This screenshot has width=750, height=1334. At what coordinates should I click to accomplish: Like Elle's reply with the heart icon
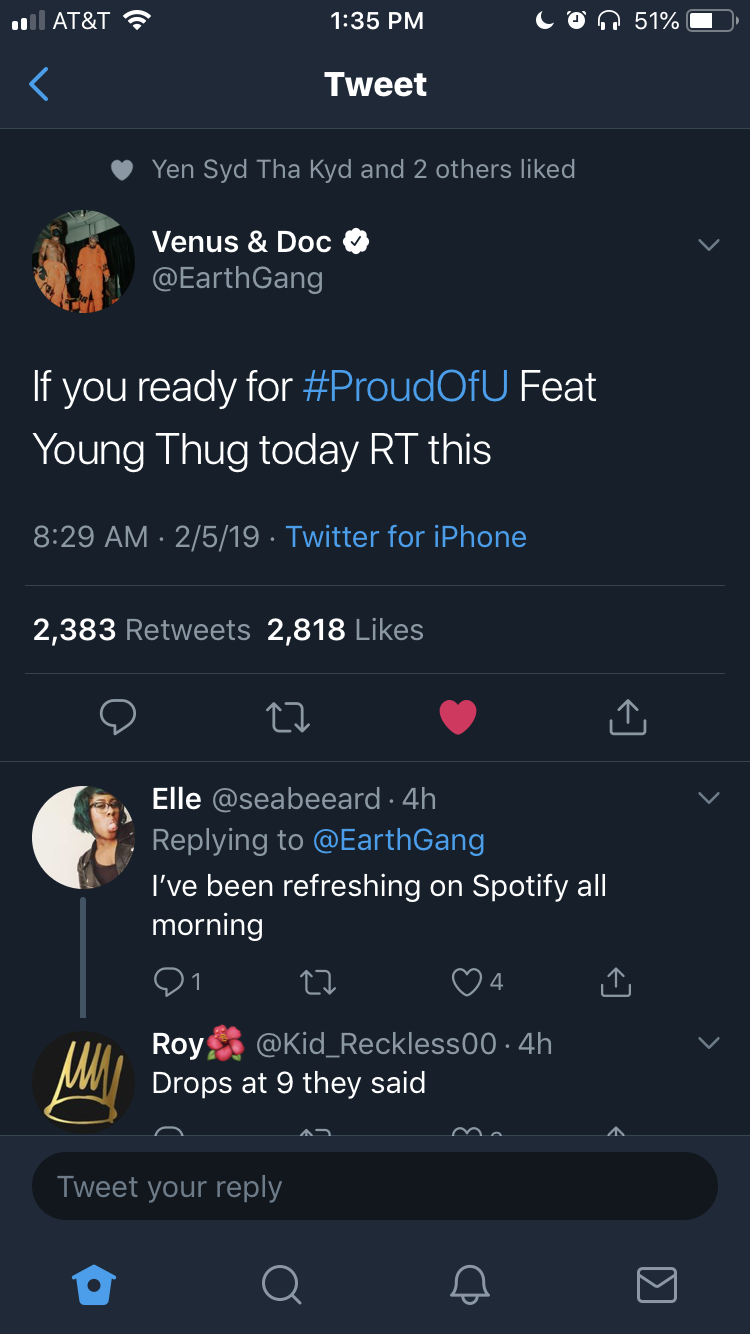[467, 983]
